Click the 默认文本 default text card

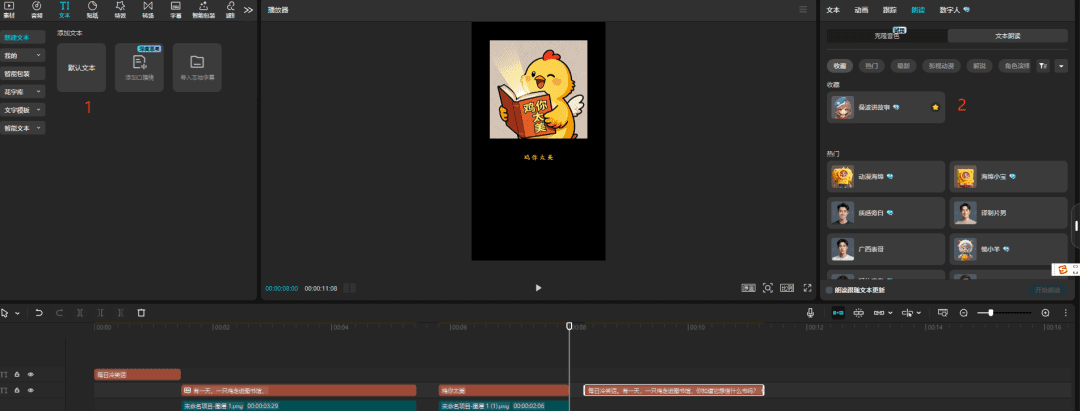coord(81,67)
